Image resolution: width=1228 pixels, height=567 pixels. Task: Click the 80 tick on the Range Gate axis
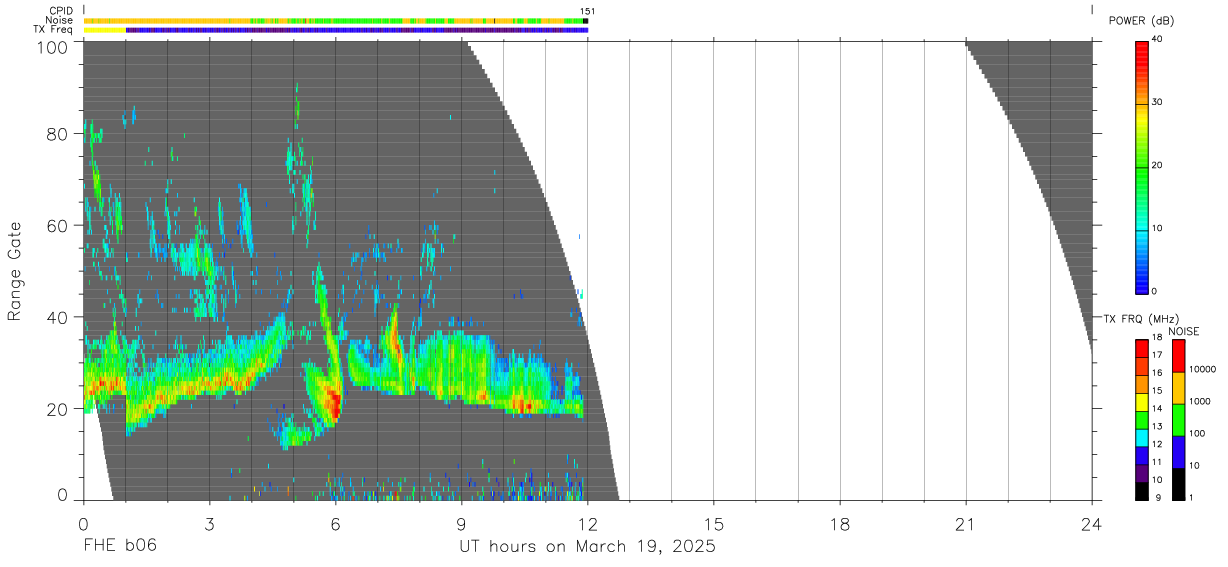pyautogui.click(x=57, y=134)
